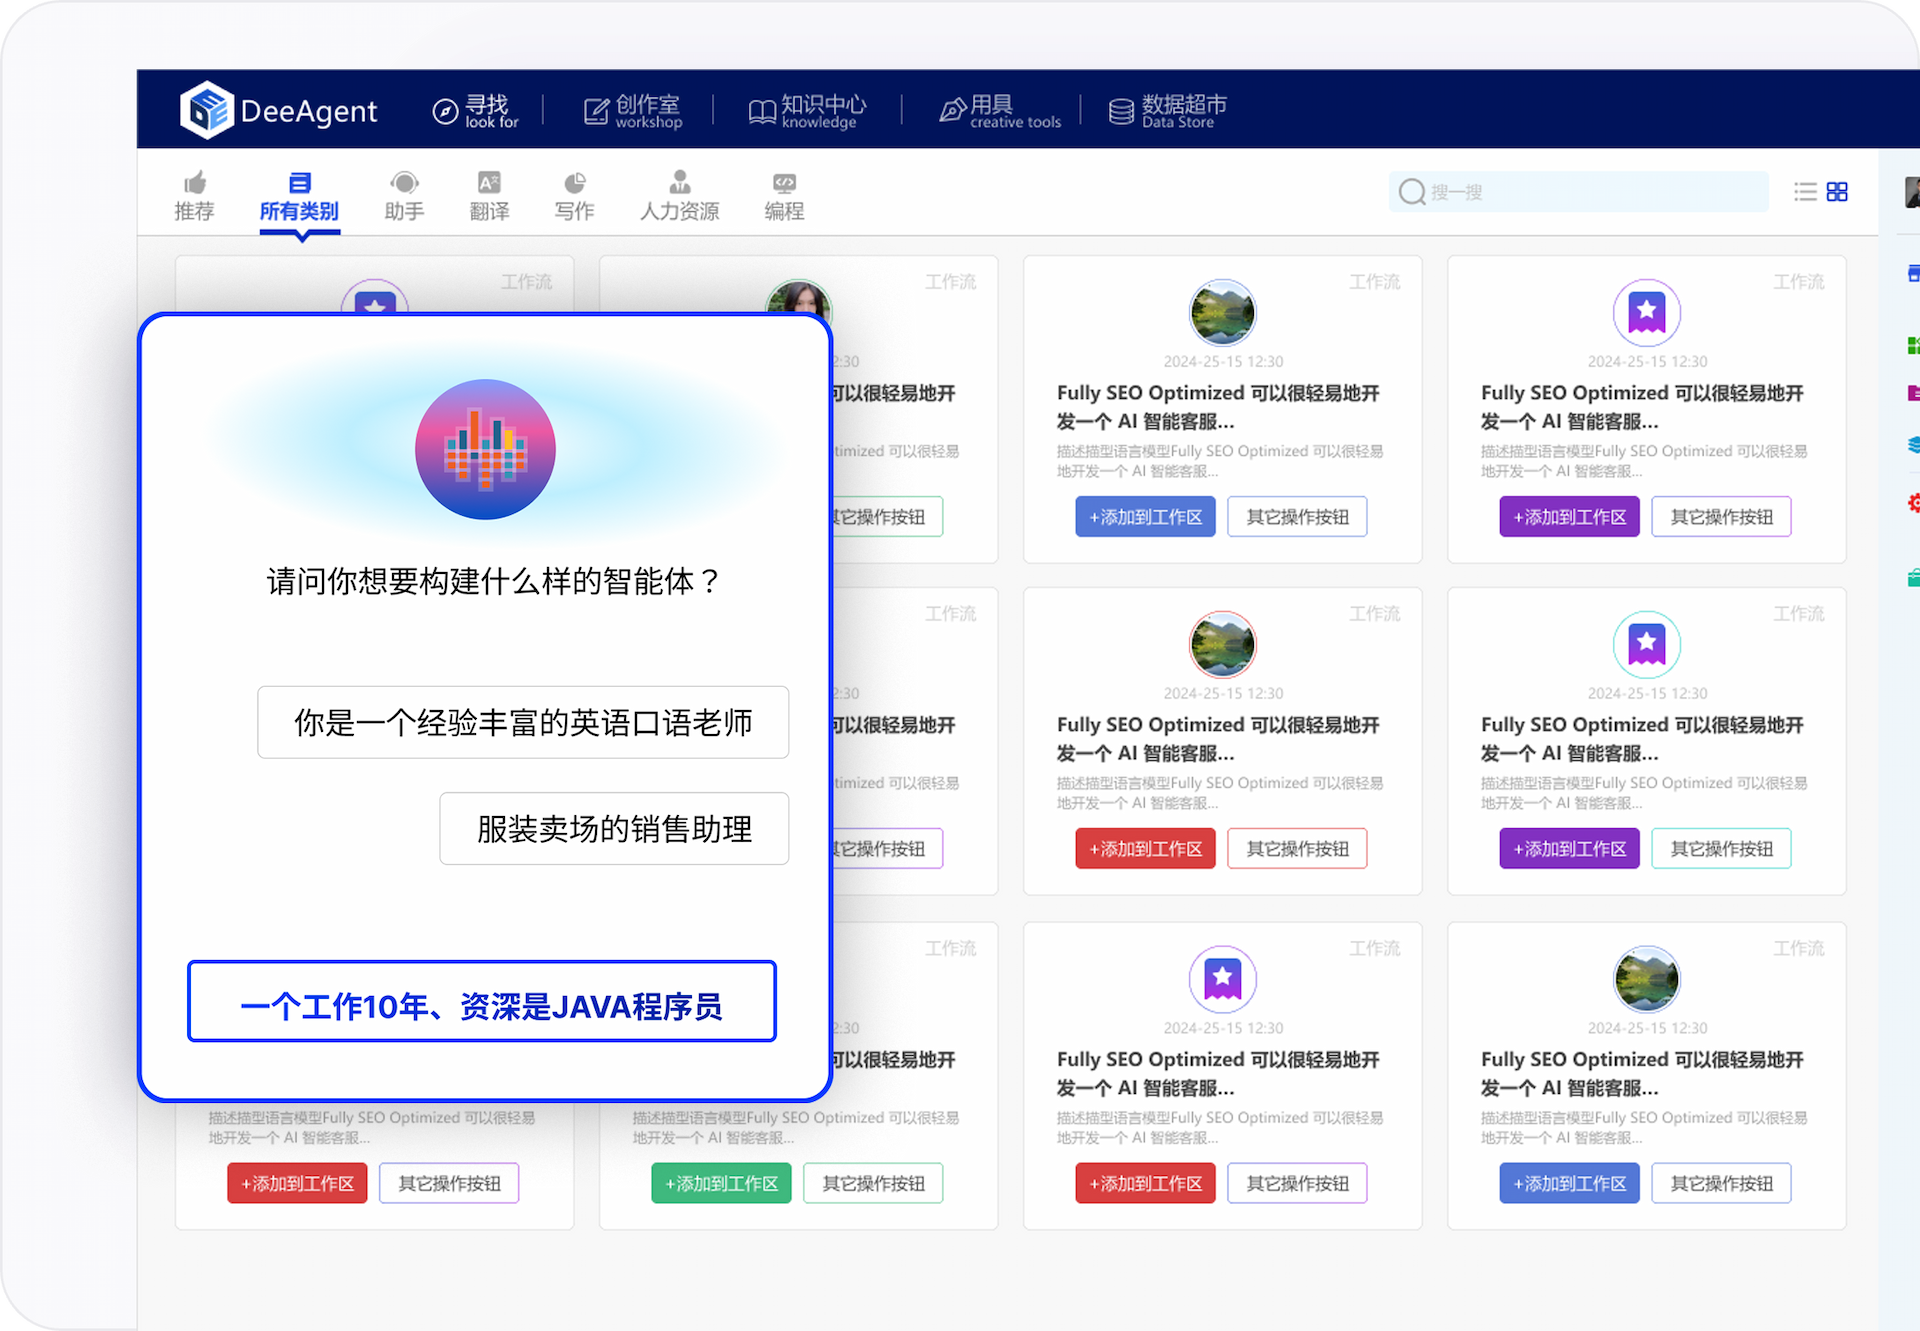The height and width of the screenshot is (1331, 1920).
Task: Click the blue +添加到工作区 button in top row
Action: pos(1145,517)
